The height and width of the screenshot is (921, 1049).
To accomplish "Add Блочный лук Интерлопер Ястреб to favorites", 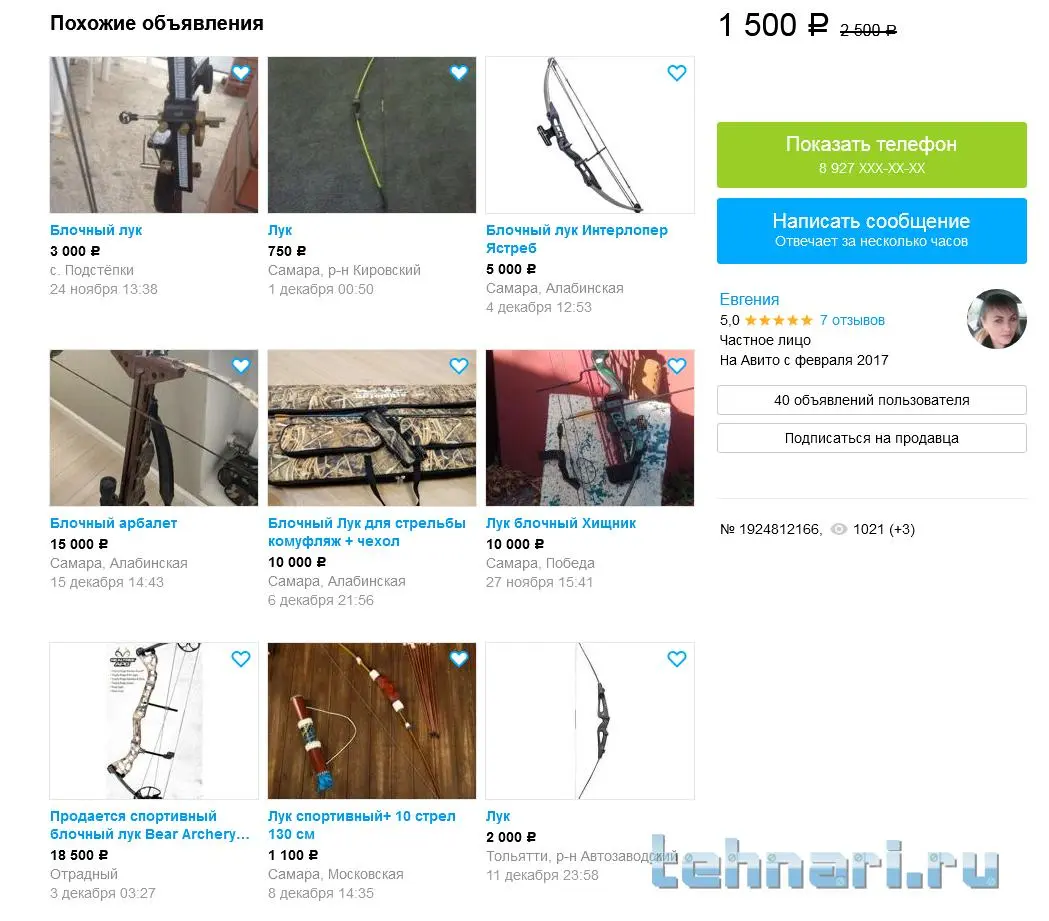I will tap(677, 72).
